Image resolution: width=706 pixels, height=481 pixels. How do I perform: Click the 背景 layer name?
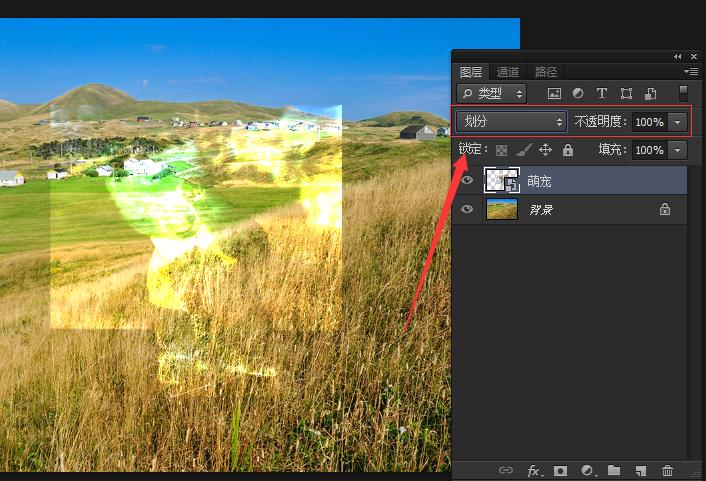point(541,210)
